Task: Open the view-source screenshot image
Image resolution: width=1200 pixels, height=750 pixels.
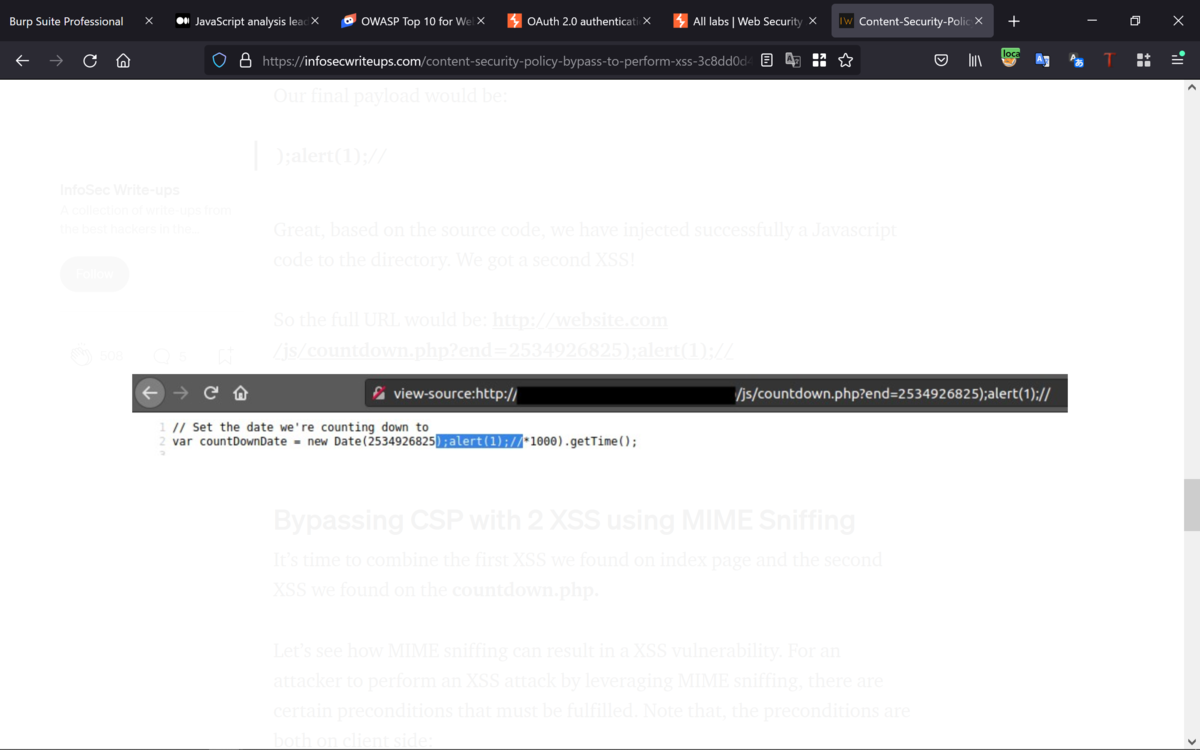Action: pos(600,415)
